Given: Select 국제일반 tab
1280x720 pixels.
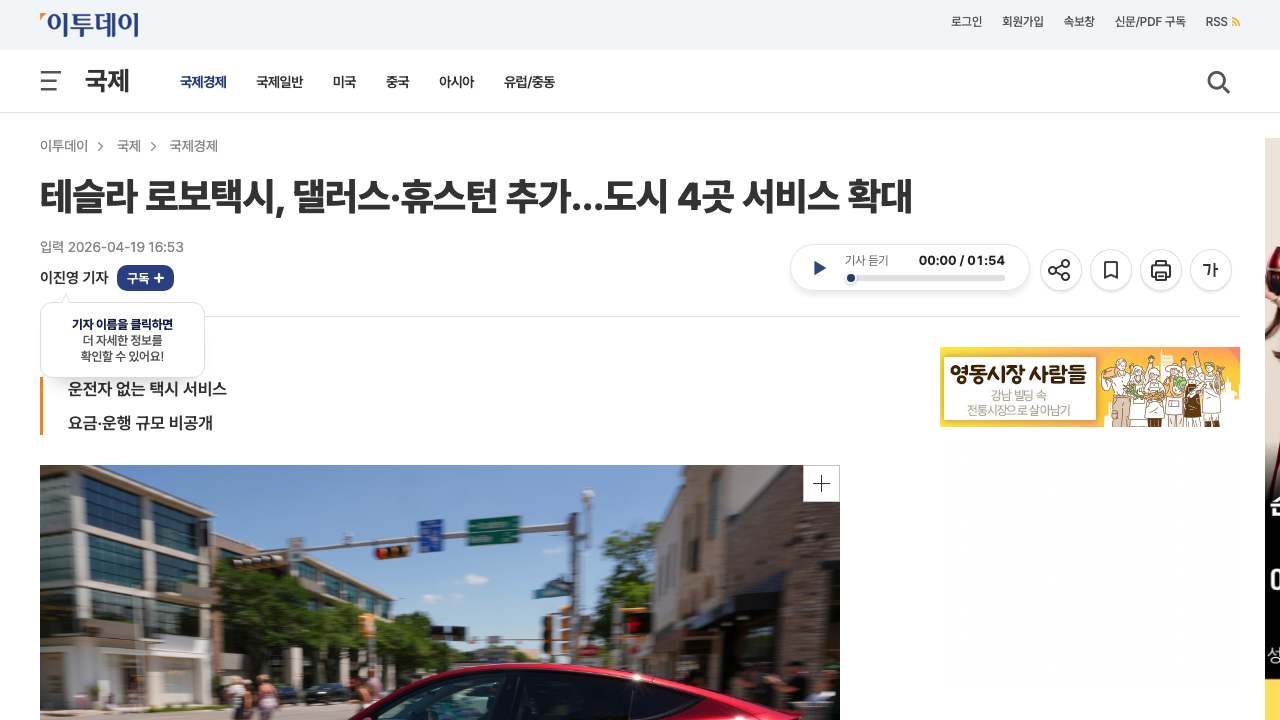Looking at the screenshot, I should point(279,82).
